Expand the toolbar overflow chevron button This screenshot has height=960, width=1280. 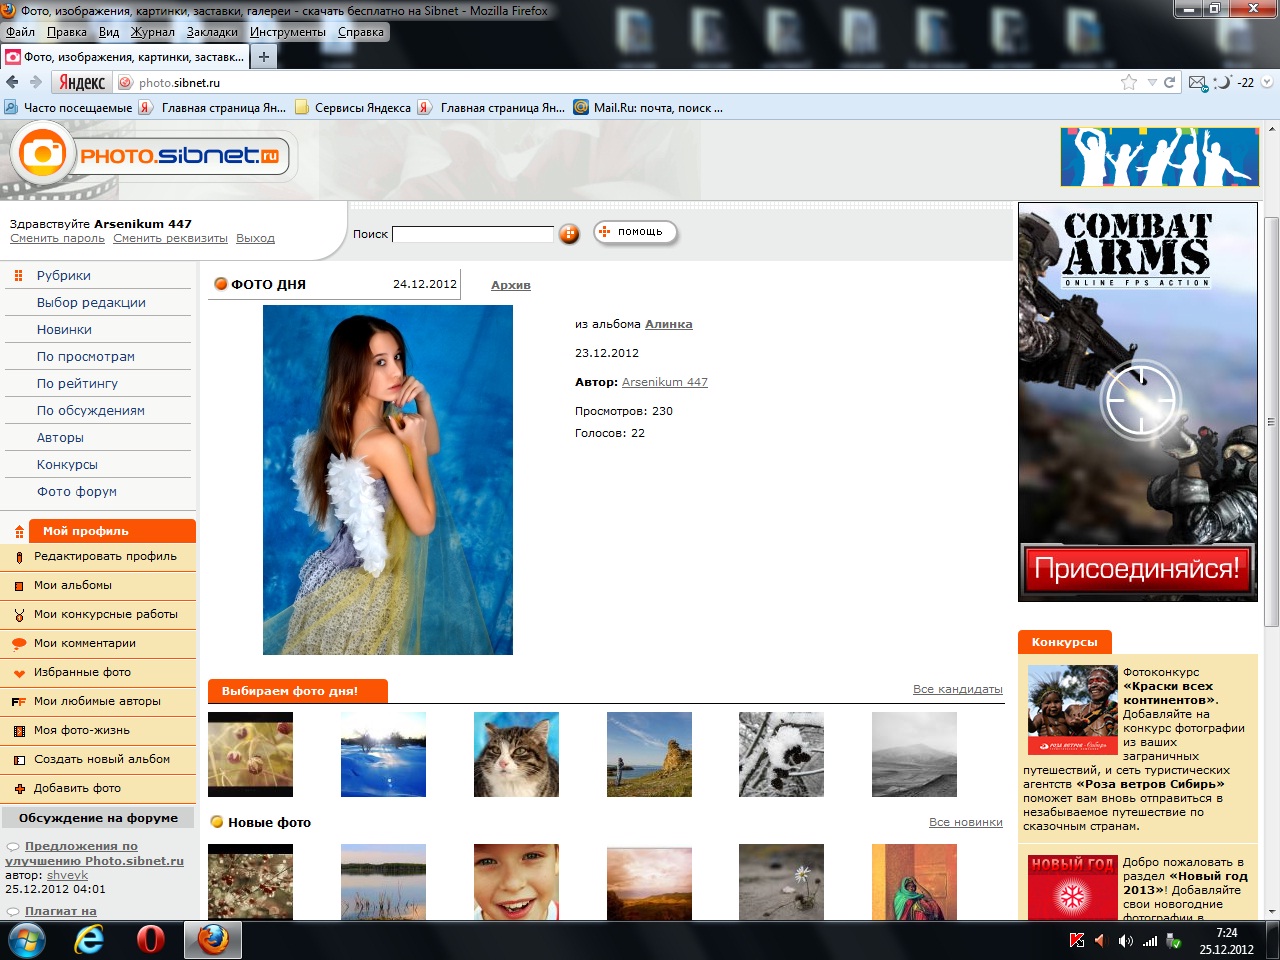(1267, 82)
